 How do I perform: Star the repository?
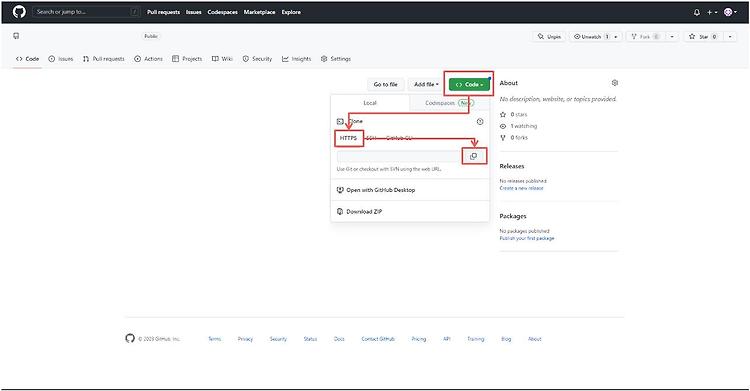(703, 36)
